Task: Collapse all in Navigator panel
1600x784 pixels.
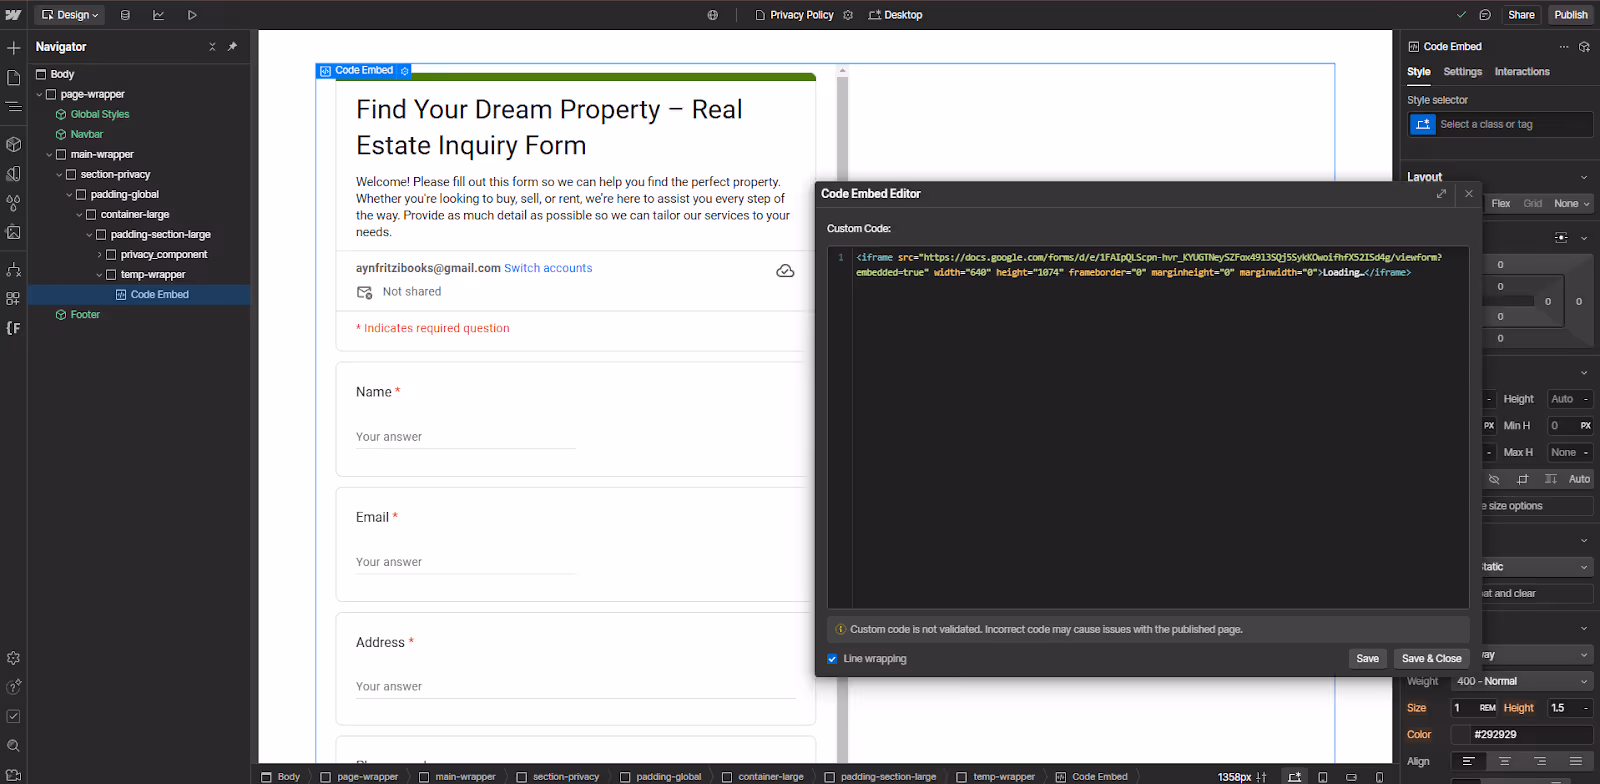Action: [212, 47]
